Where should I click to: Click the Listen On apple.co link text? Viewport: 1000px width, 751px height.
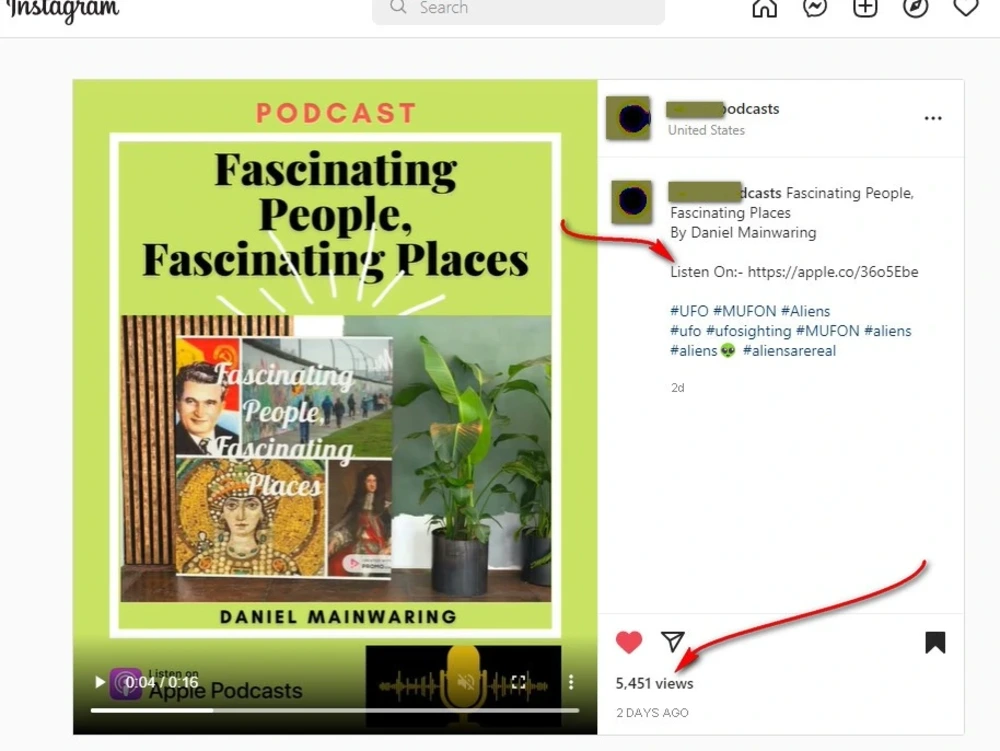tap(794, 272)
